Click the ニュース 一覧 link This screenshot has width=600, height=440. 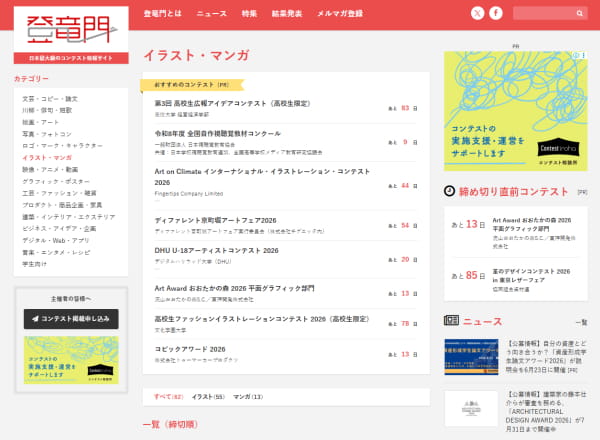coord(581,322)
